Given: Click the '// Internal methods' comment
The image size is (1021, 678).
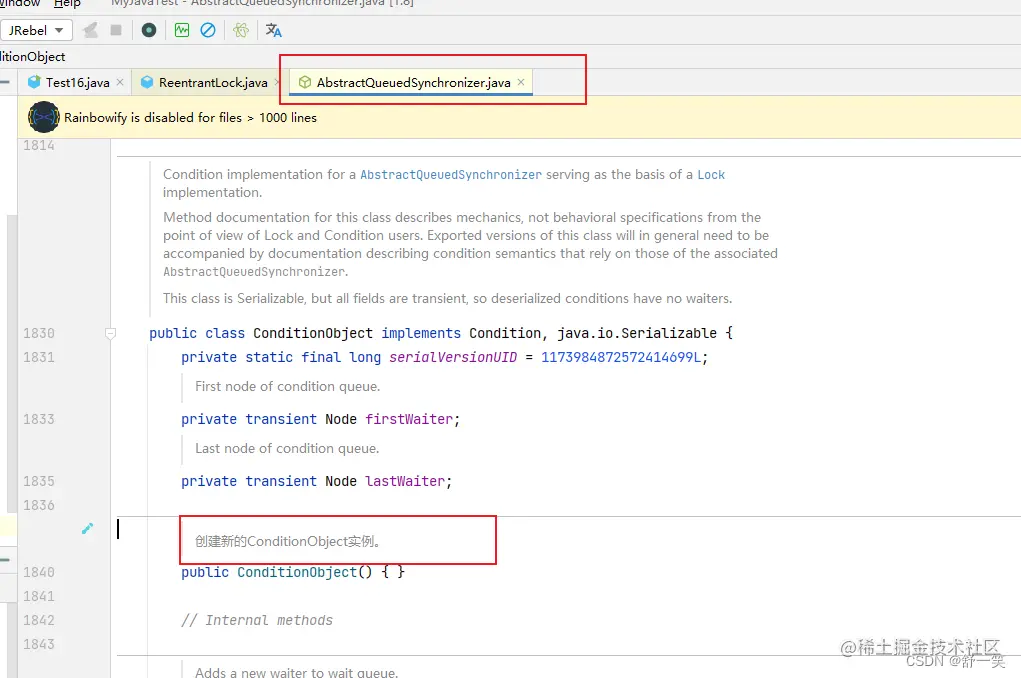Looking at the screenshot, I should click(257, 621).
